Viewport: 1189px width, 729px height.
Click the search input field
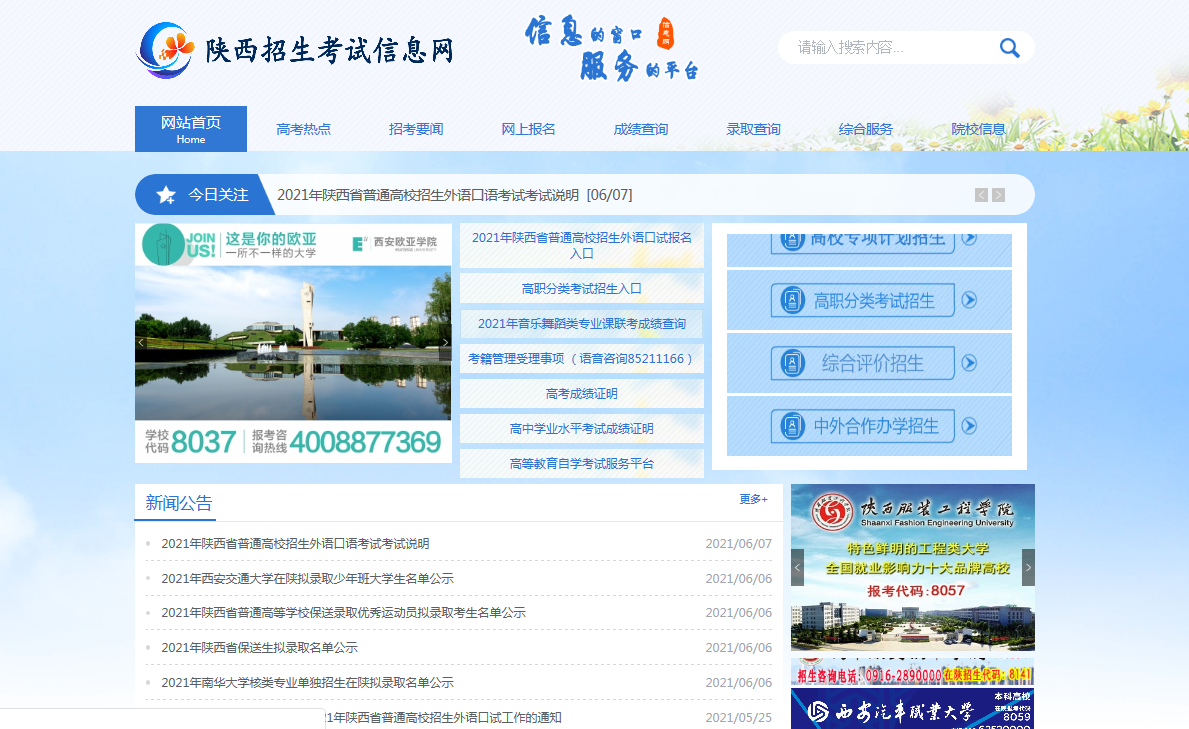pyautogui.click(x=885, y=48)
